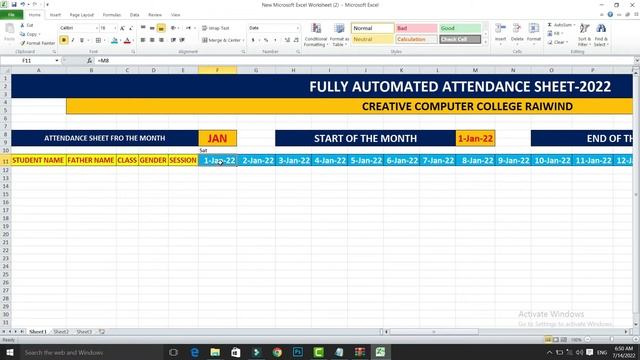The image size is (640, 360).
Task: Switch to the Insert ribbon tab
Action: 55,15
